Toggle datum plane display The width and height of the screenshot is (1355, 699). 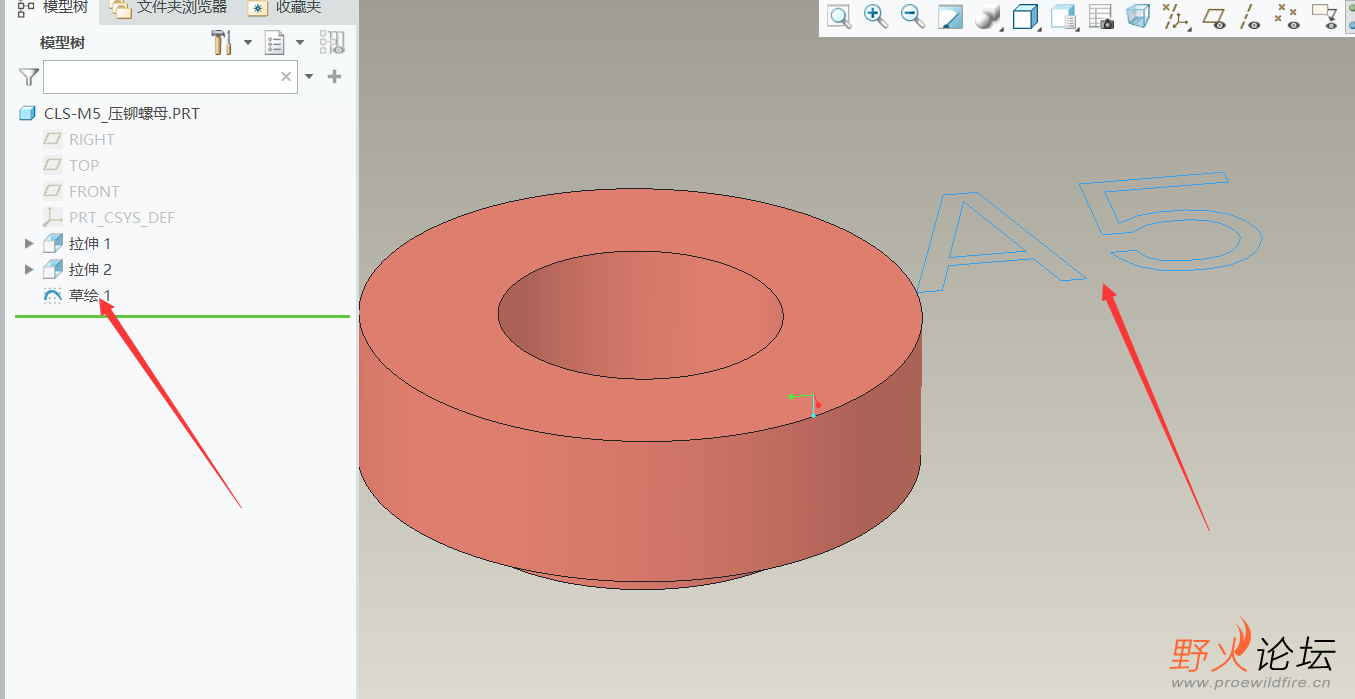(x=1214, y=17)
